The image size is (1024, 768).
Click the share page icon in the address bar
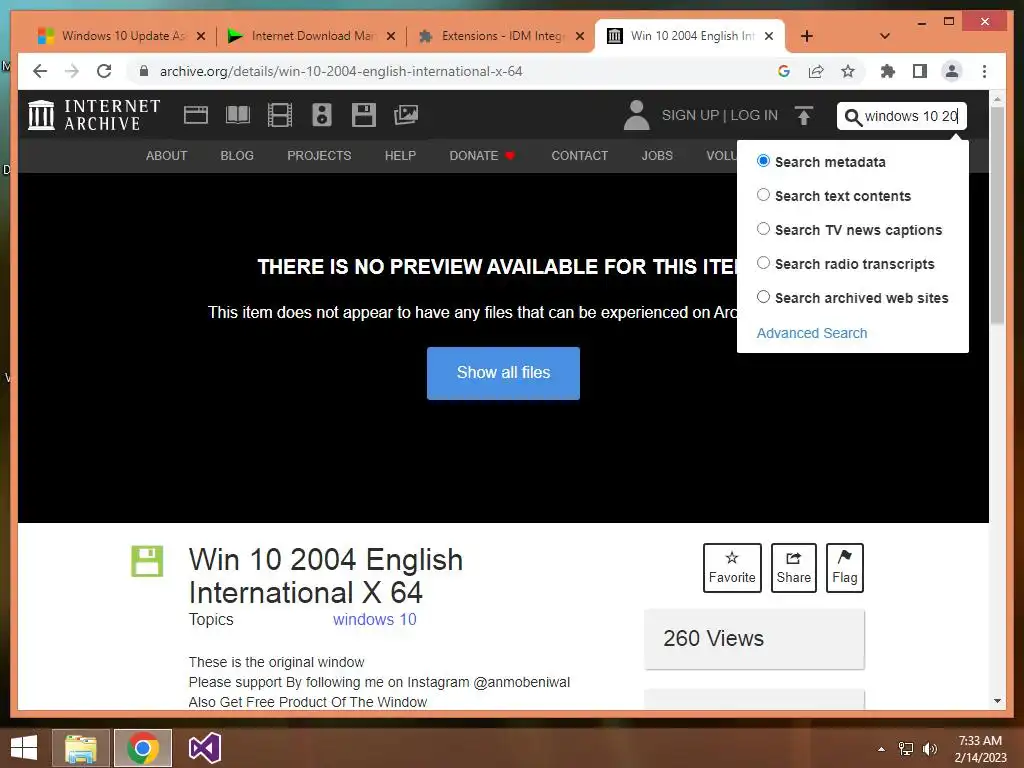click(x=816, y=71)
